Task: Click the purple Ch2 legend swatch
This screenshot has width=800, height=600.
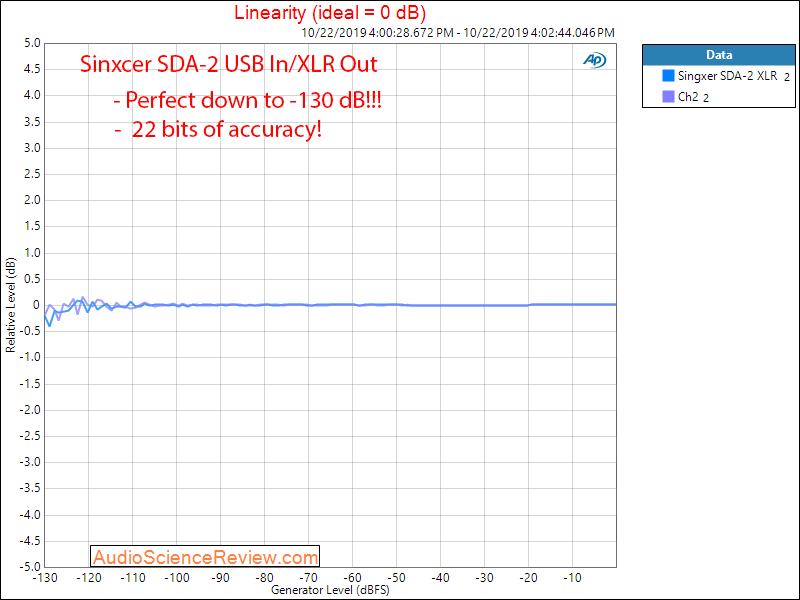Action: [668, 96]
